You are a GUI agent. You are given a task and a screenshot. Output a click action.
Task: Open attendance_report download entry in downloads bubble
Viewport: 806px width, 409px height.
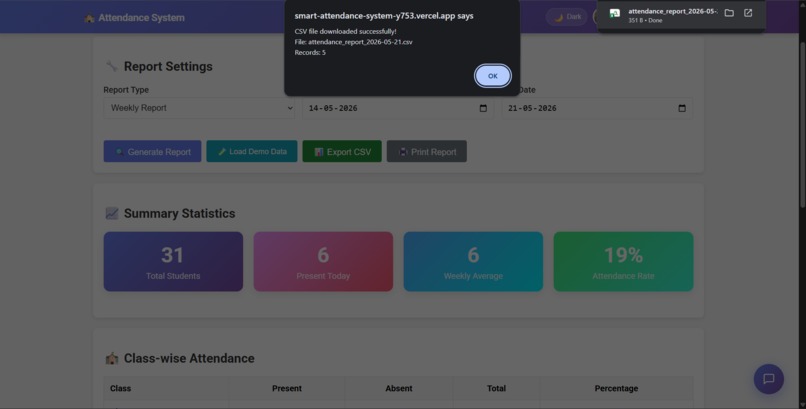(x=672, y=15)
